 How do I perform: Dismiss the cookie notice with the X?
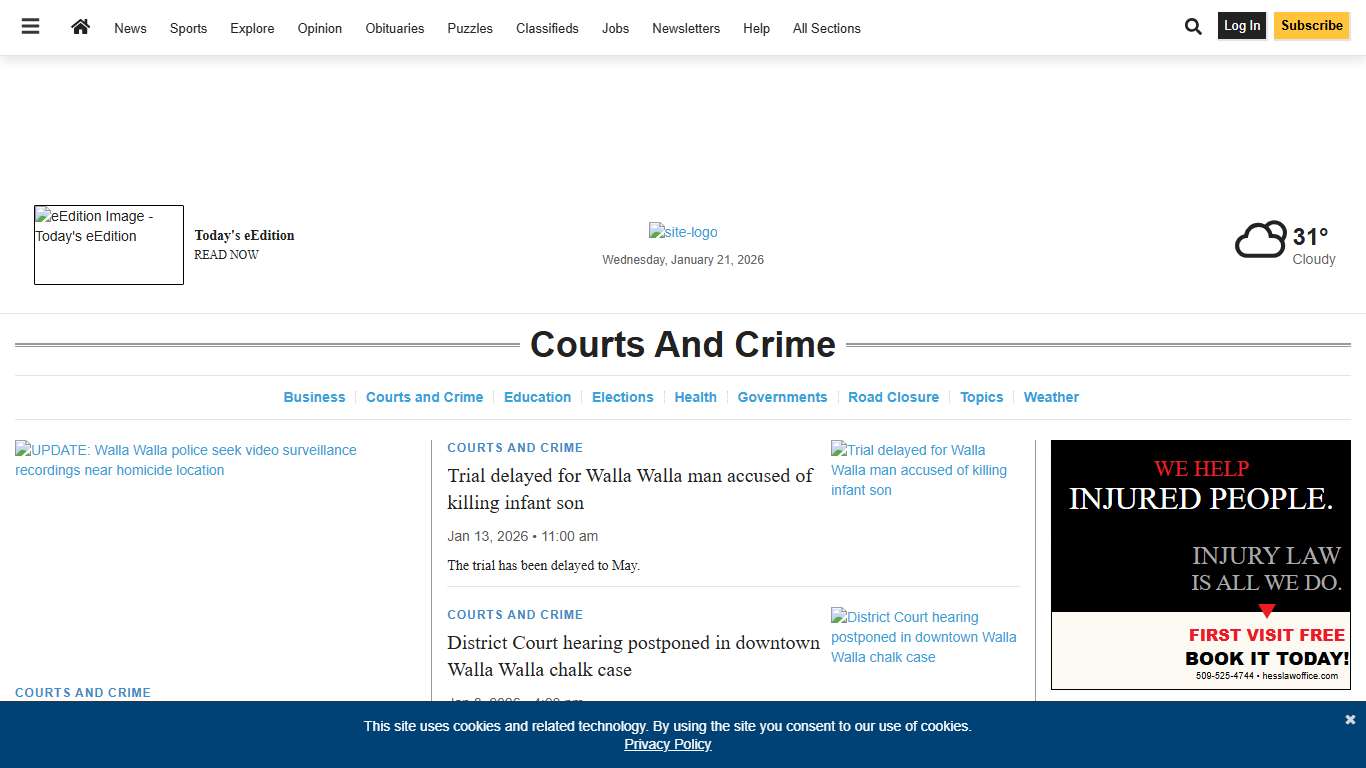tap(1349, 719)
